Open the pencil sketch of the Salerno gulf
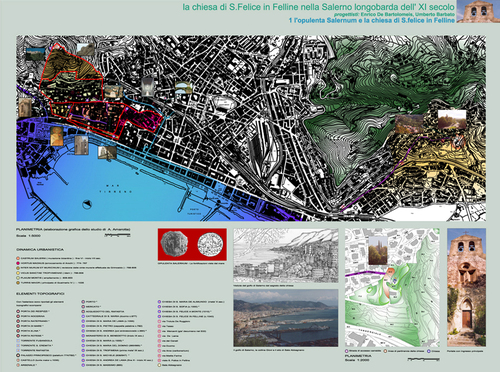 coord(286,256)
